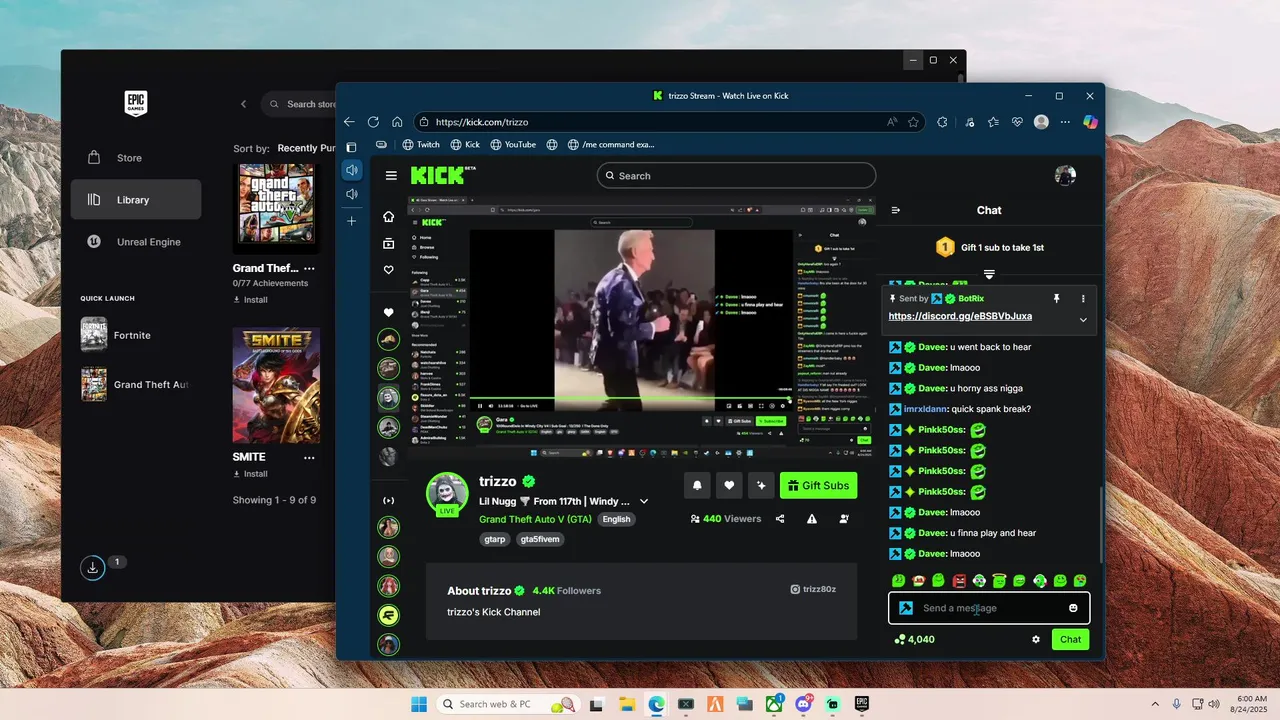Click the Kick logo
1280x720 pixels.
coord(438,175)
